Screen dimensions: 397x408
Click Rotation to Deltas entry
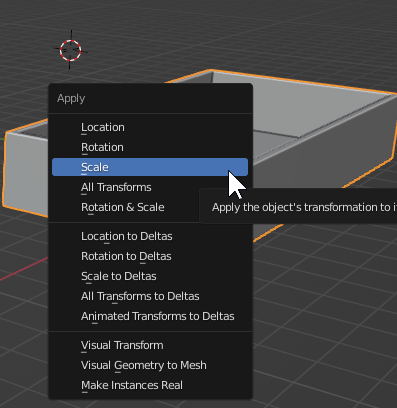pos(150,256)
